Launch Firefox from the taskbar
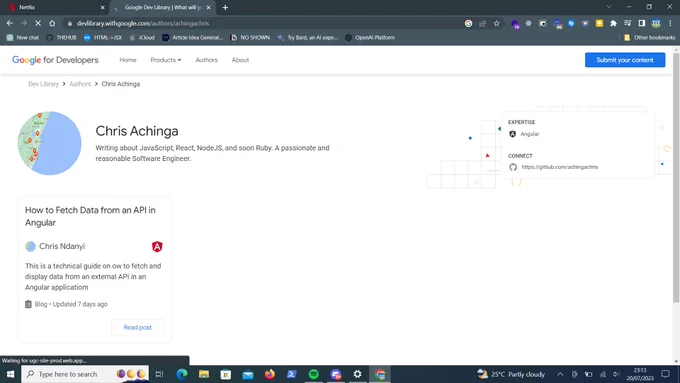 (270, 374)
